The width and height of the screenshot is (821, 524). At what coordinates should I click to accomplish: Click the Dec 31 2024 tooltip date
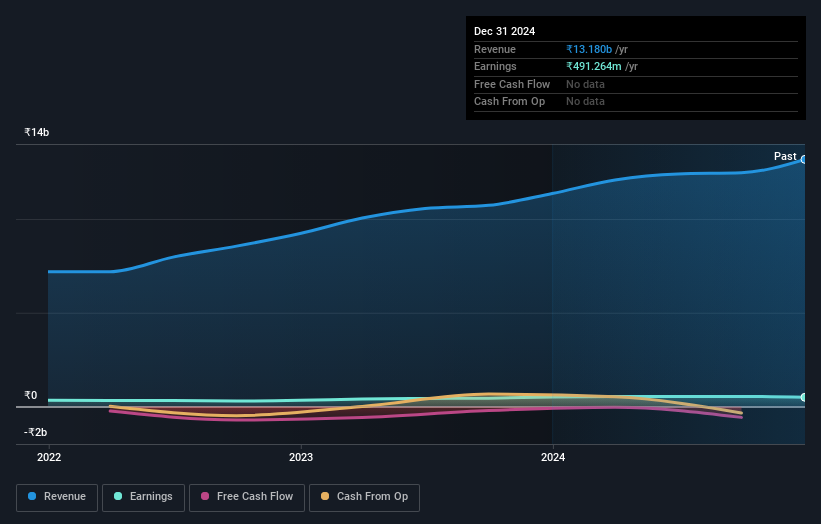(504, 31)
